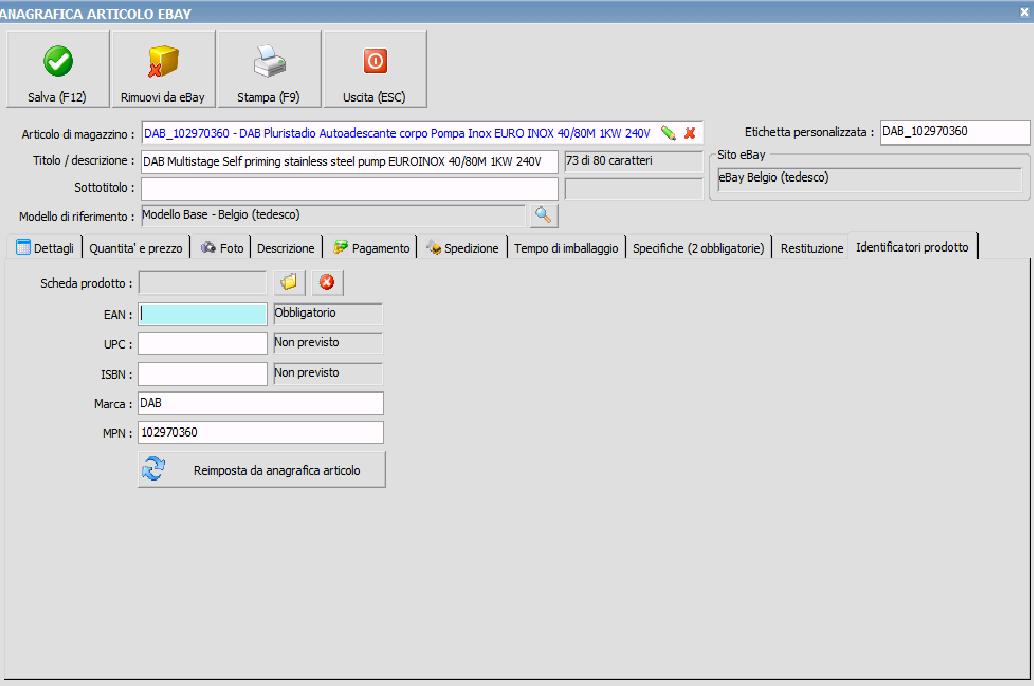Click red X icon beside Articolo di magazzino
Screen dimensions: 1034x686
point(690,133)
